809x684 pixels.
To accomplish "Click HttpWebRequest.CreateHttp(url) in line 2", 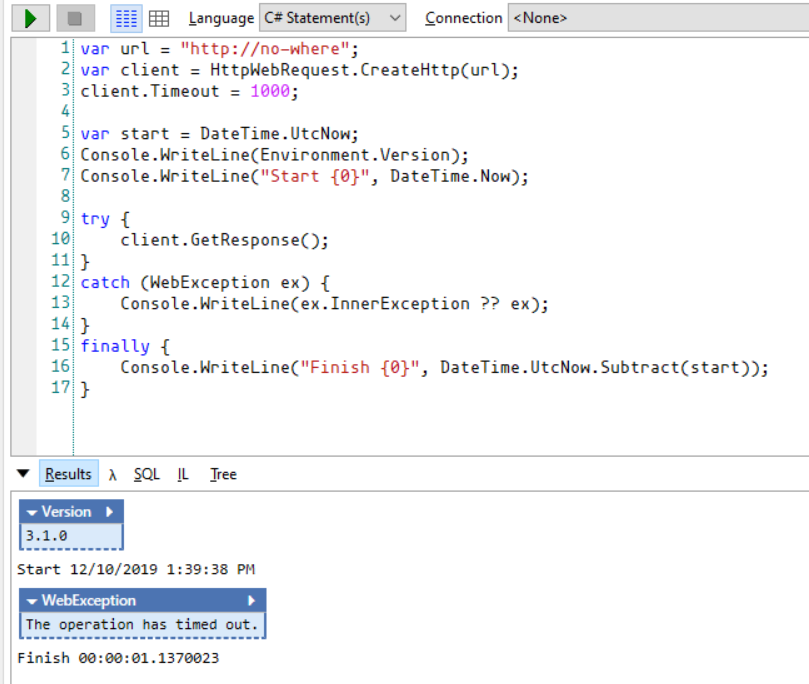I will pyautogui.click(x=359, y=70).
